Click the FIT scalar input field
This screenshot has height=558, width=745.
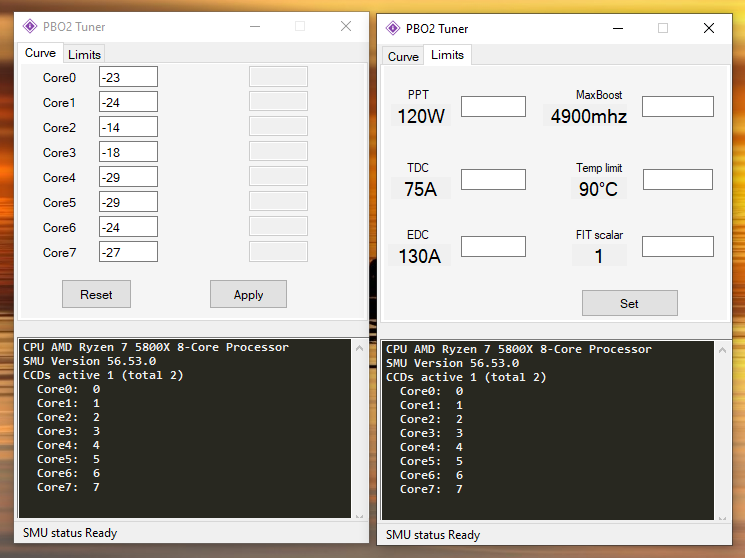678,247
